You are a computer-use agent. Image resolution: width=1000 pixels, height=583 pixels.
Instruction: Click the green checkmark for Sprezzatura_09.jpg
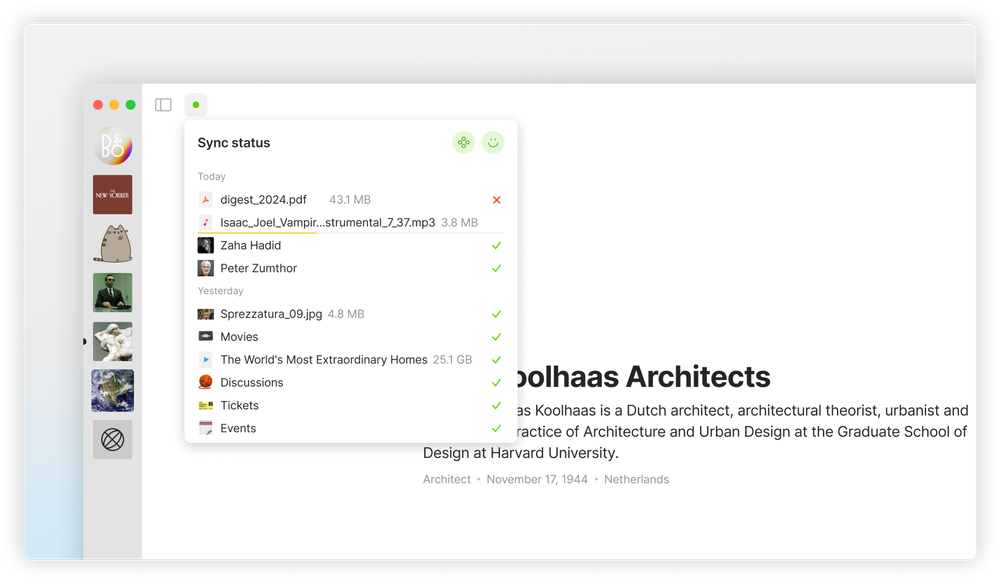[496, 314]
